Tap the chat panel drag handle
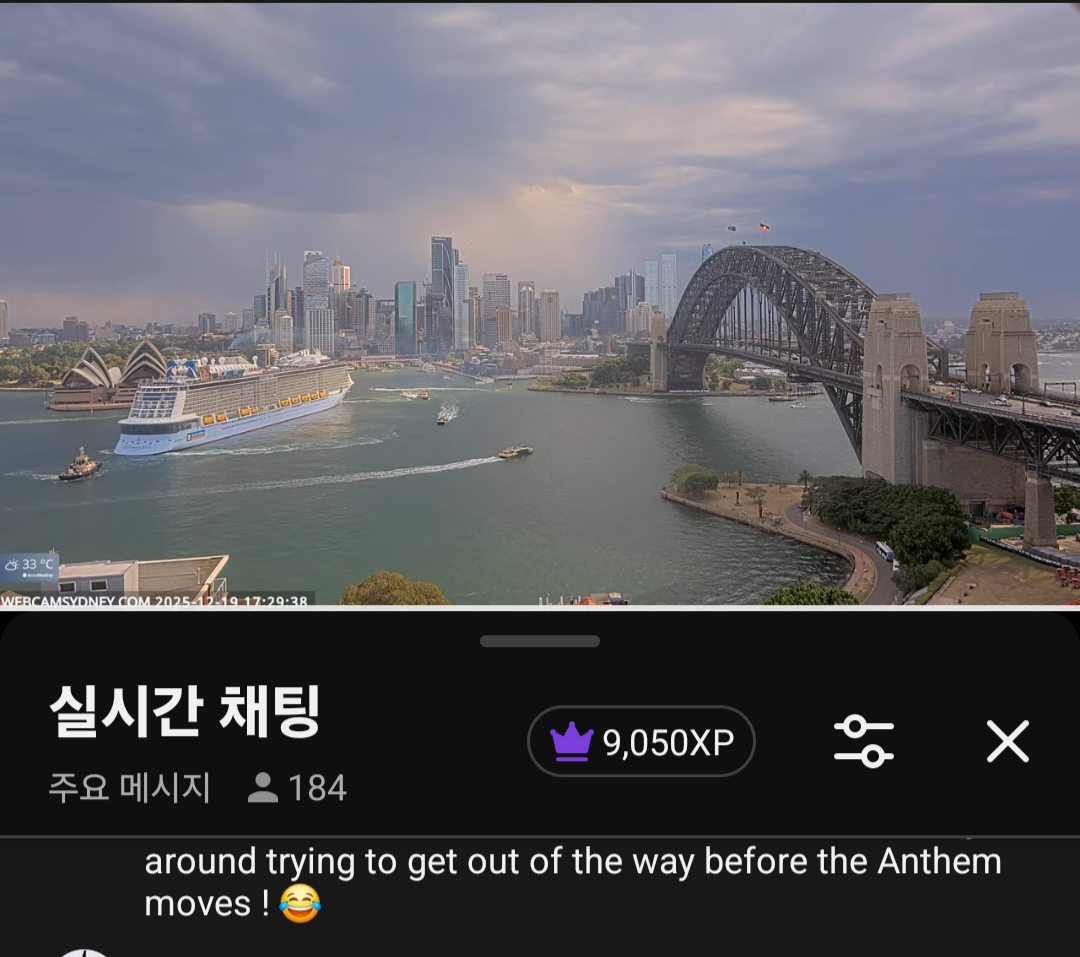Viewport: 1080px width, 957px height. [540, 641]
